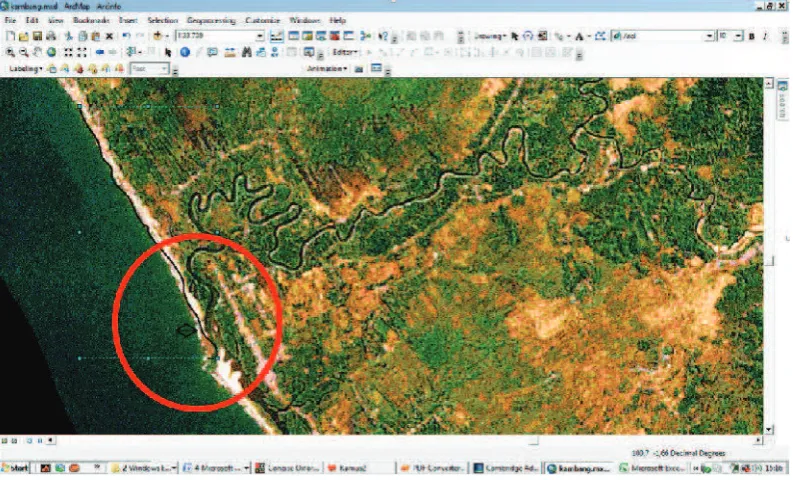Open the Edit menu
Image resolution: width=793 pixels, height=480 pixels.
pos(32,21)
